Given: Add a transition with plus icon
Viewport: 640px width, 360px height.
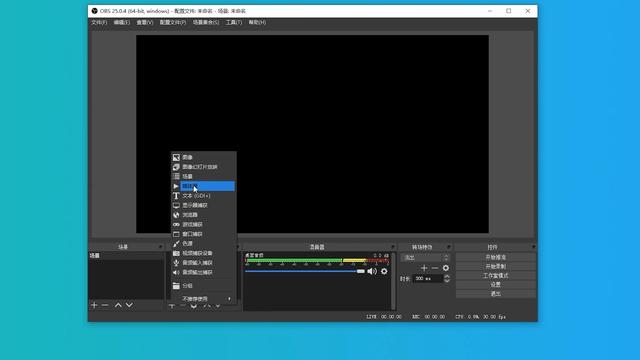Looking at the screenshot, I should [424, 268].
